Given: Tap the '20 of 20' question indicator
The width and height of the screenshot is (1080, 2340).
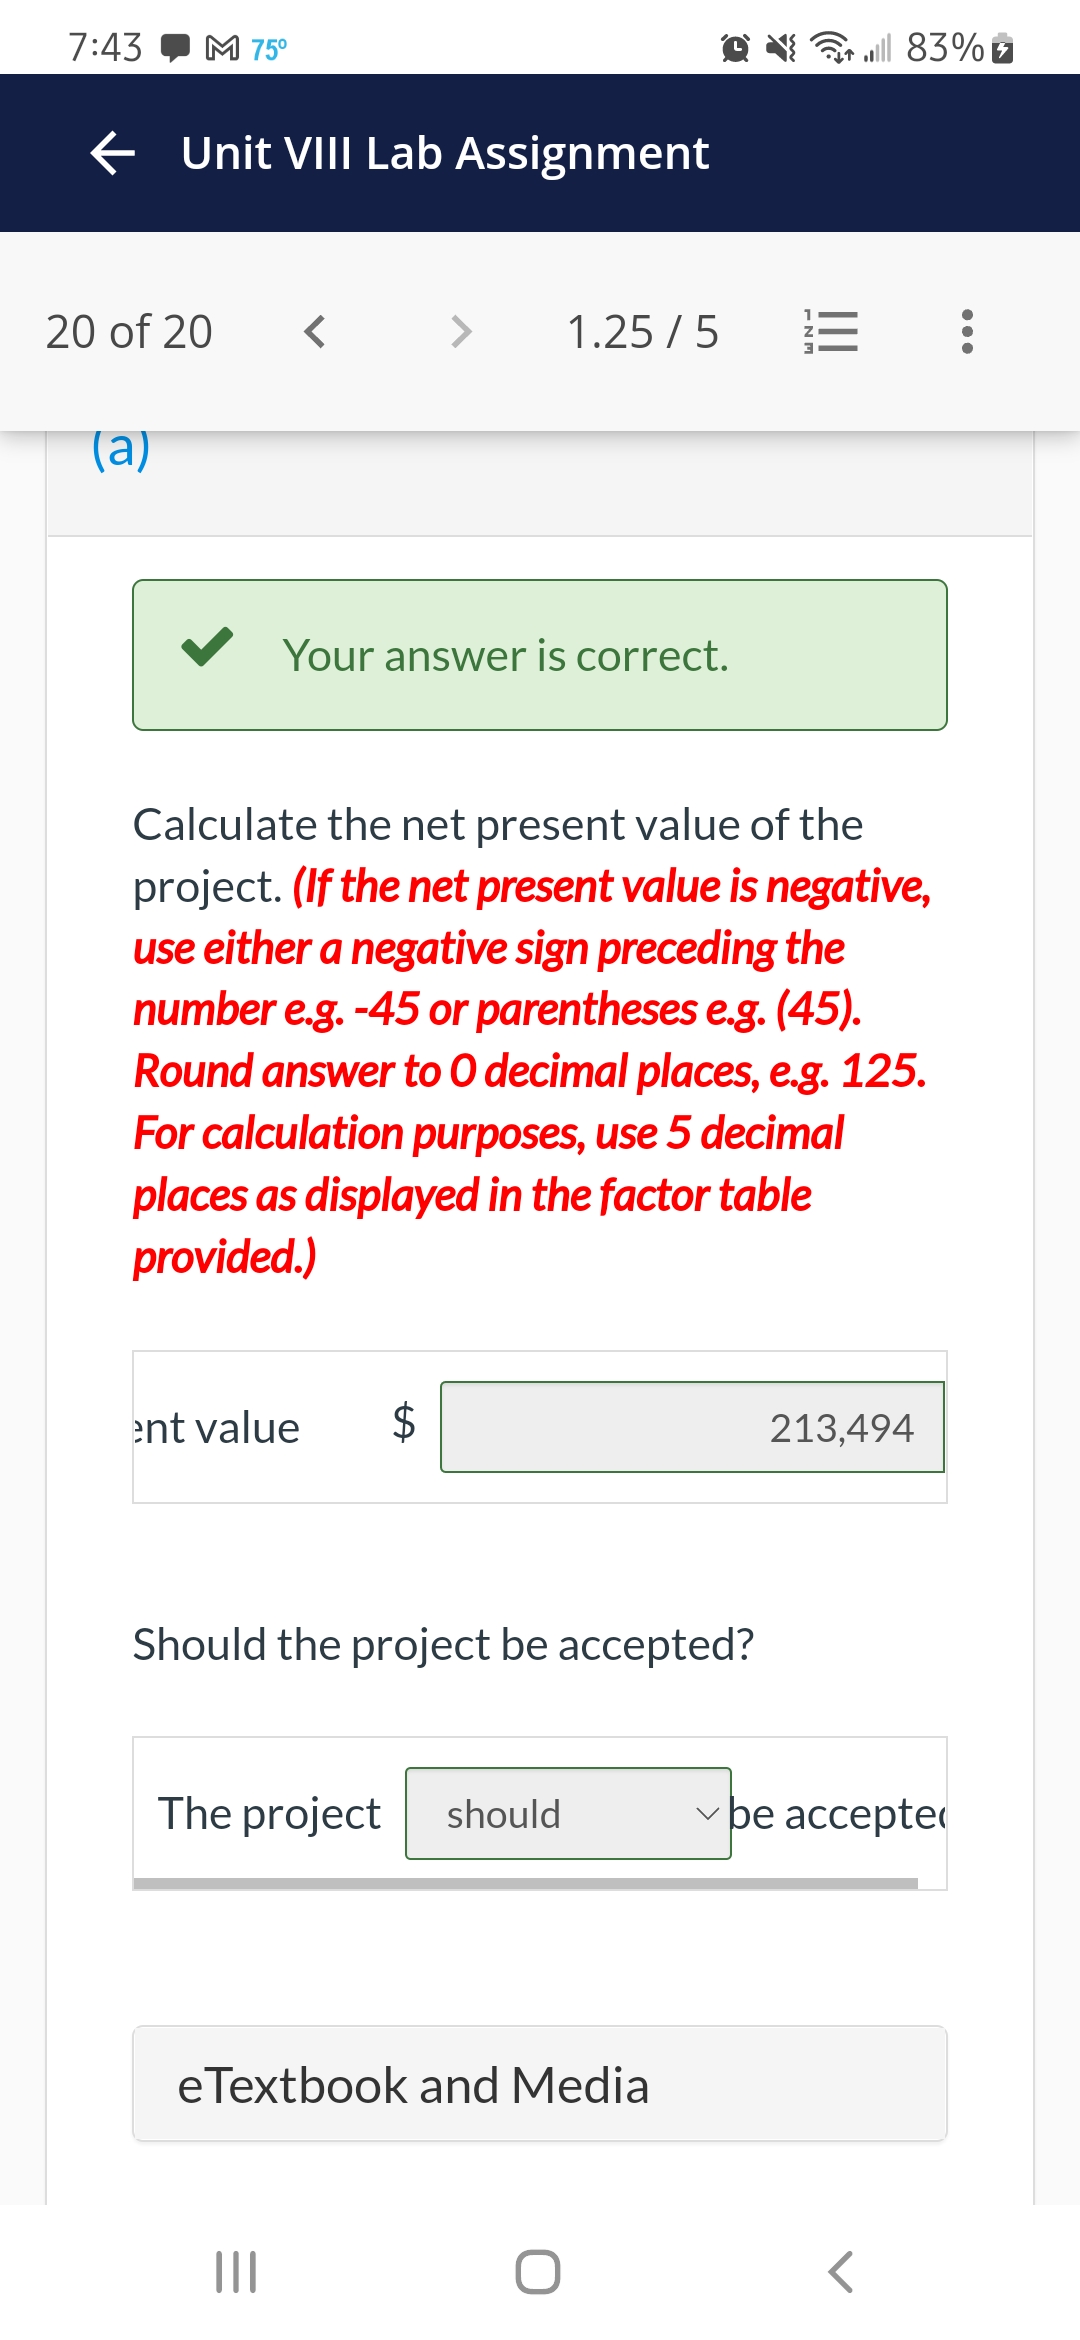Looking at the screenshot, I should 130,333.
